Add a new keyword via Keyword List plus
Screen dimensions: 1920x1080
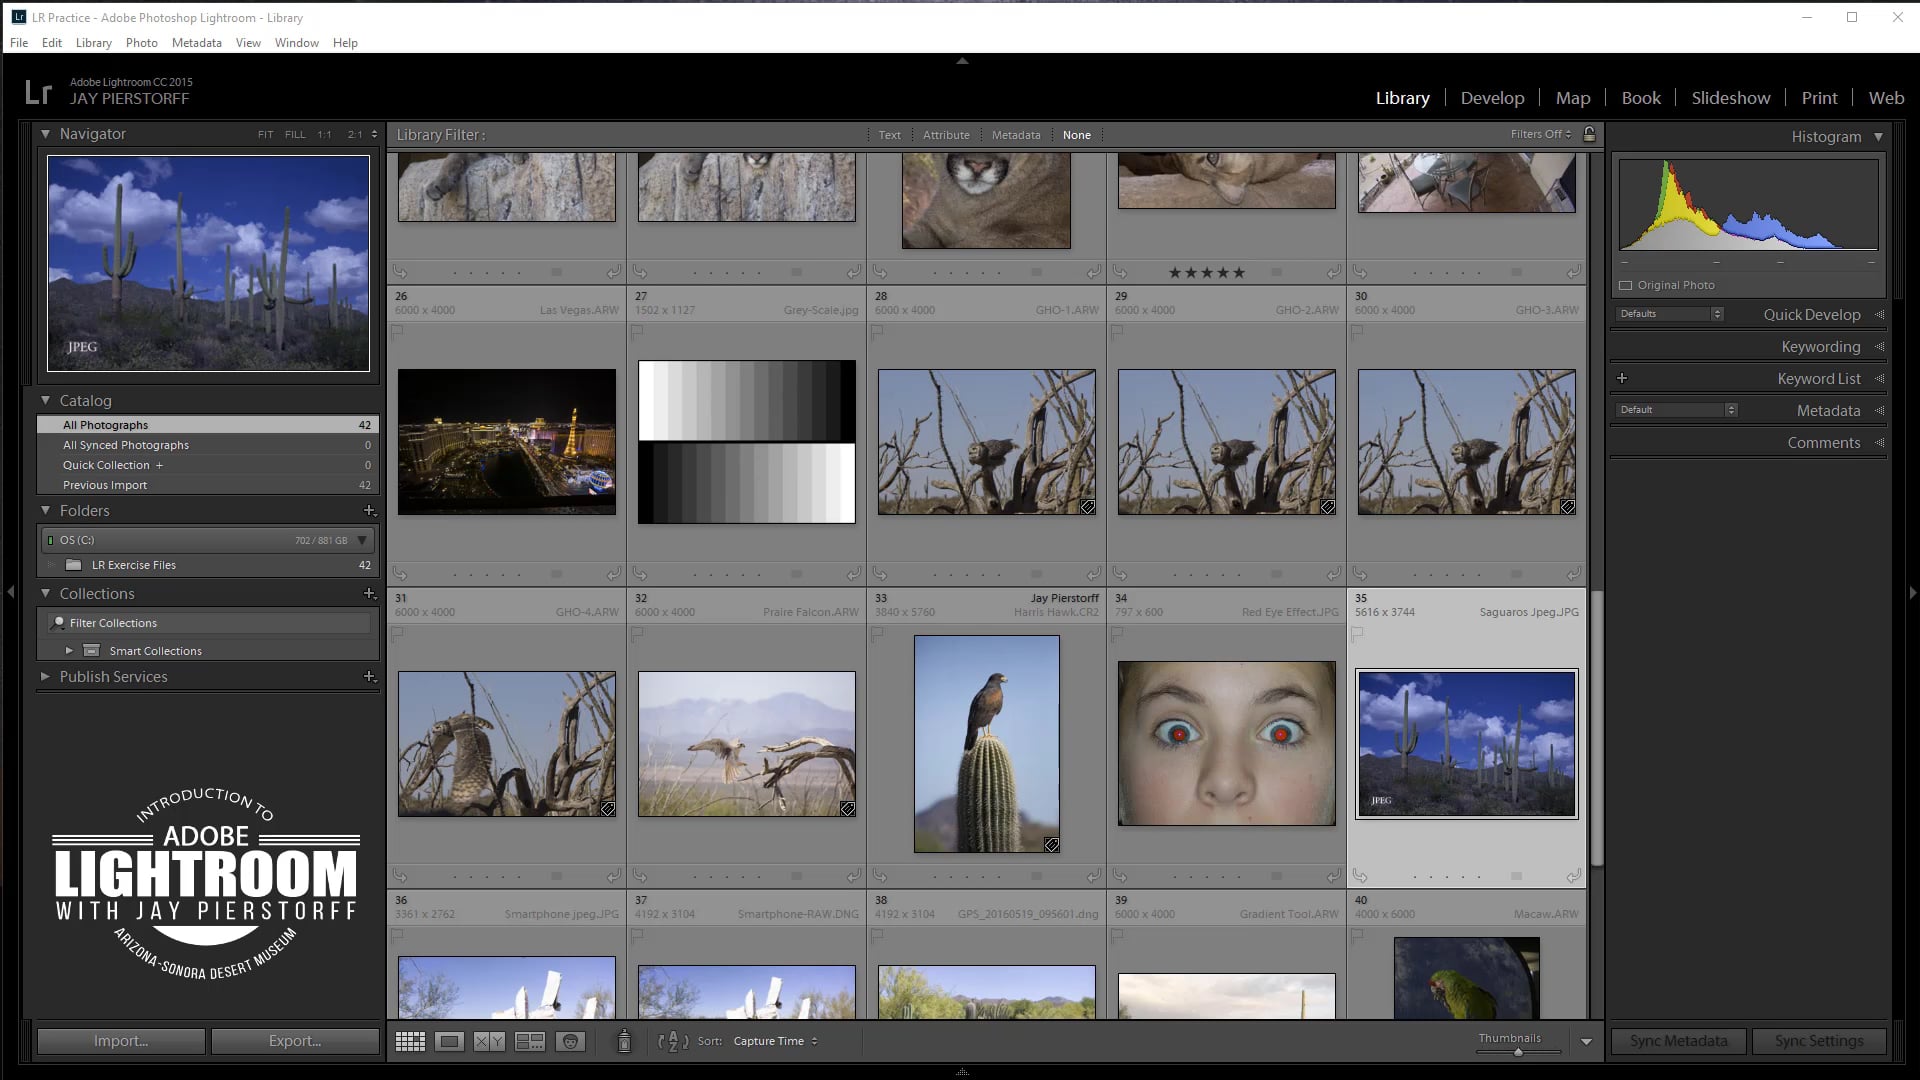click(1622, 378)
